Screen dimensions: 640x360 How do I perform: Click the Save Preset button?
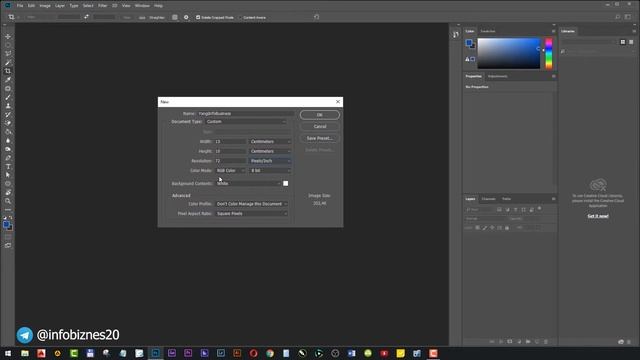[320, 138]
